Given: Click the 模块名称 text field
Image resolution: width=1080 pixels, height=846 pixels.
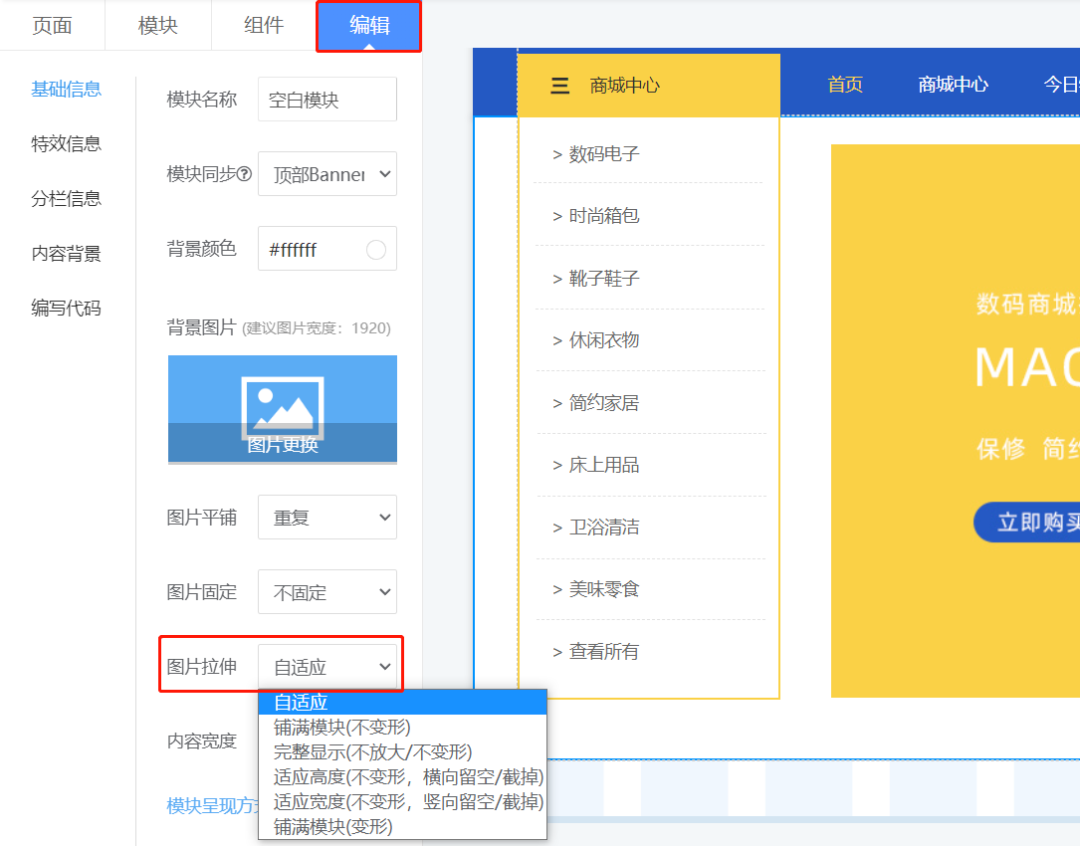Looking at the screenshot, I should [x=327, y=100].
